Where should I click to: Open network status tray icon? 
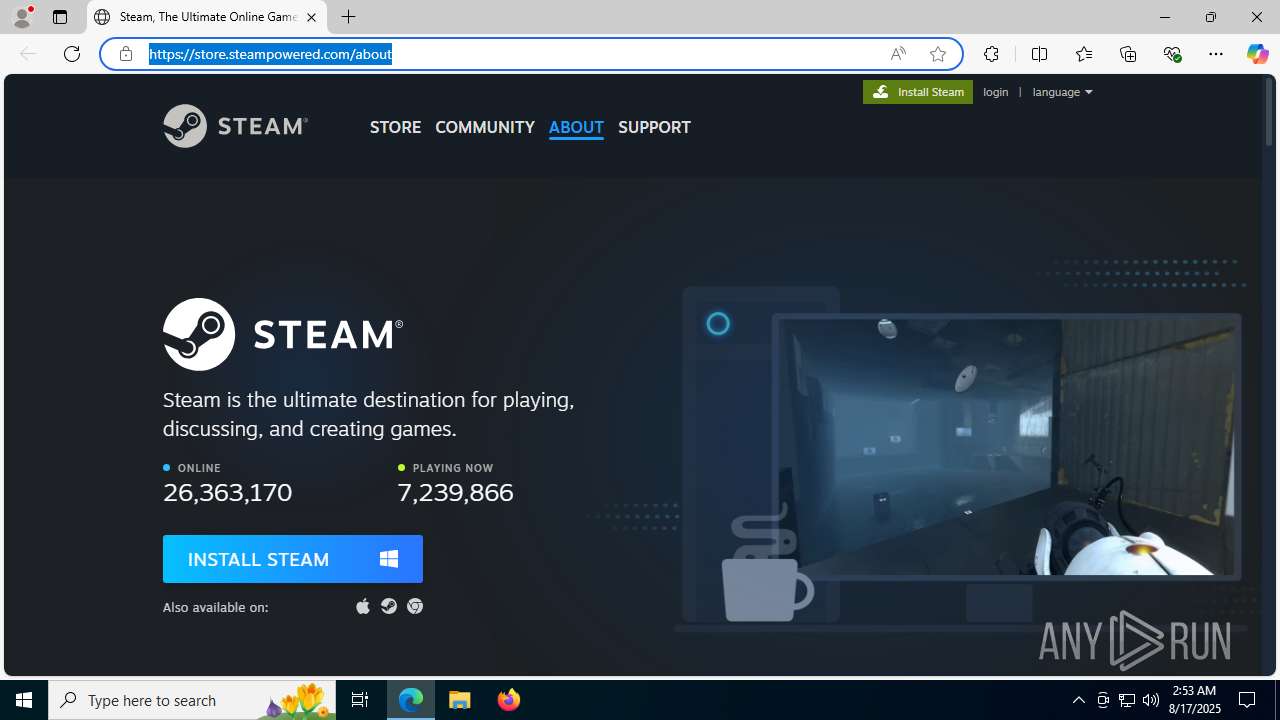tap(1127, 700)
